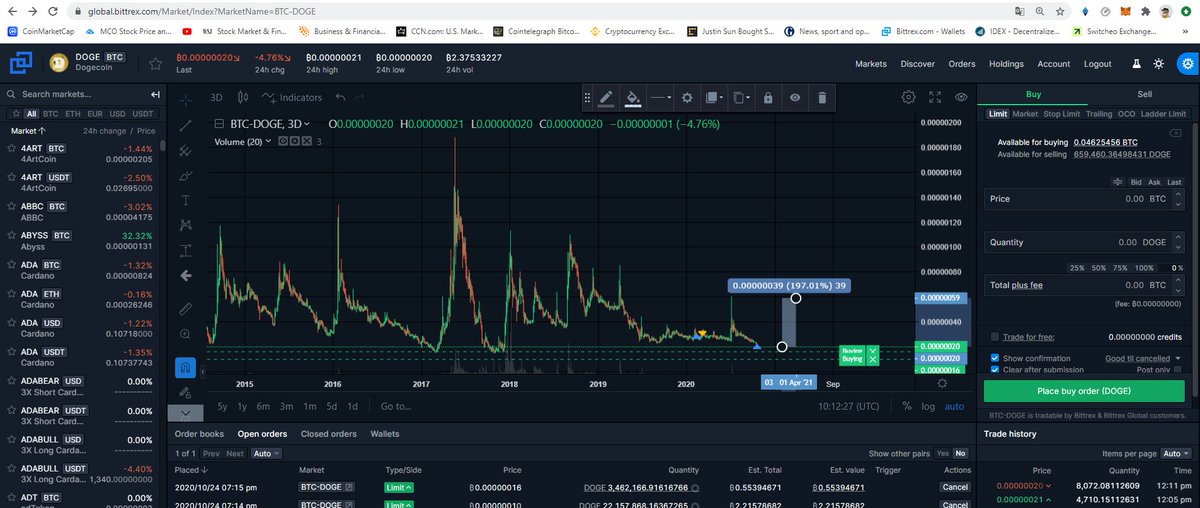This screenshot has height=508, width=1200.
Task: Click the candlestick chart style icon
Action: (242, 97)
